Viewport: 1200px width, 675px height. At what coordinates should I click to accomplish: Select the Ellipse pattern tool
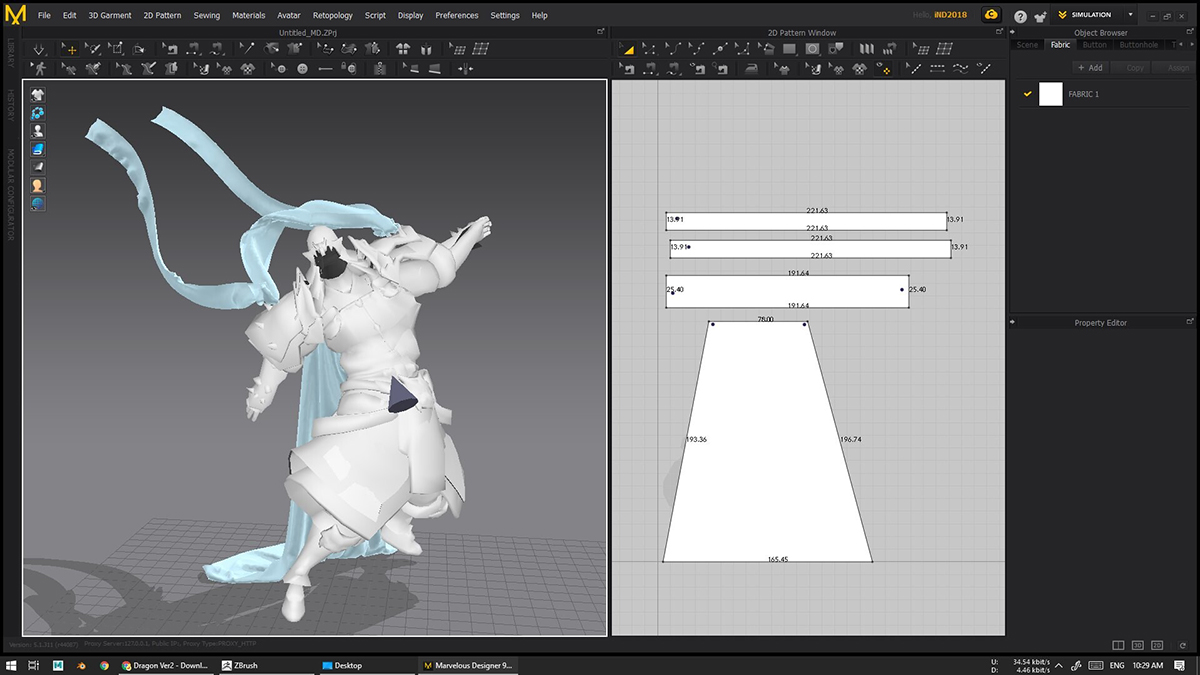point(813,49)
